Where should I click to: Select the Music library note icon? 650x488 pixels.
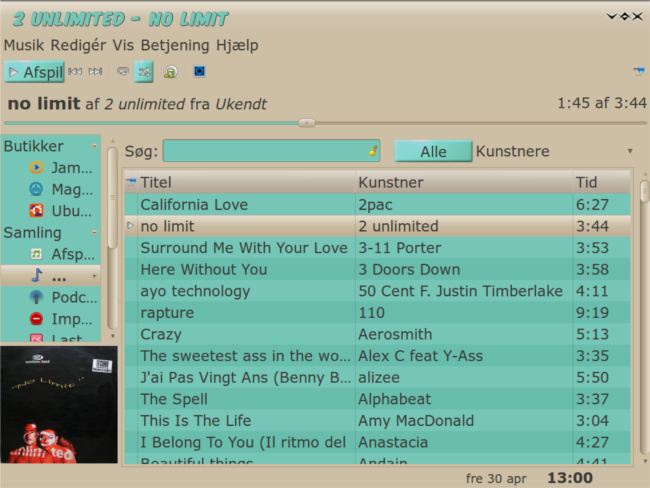click(37, 275)
